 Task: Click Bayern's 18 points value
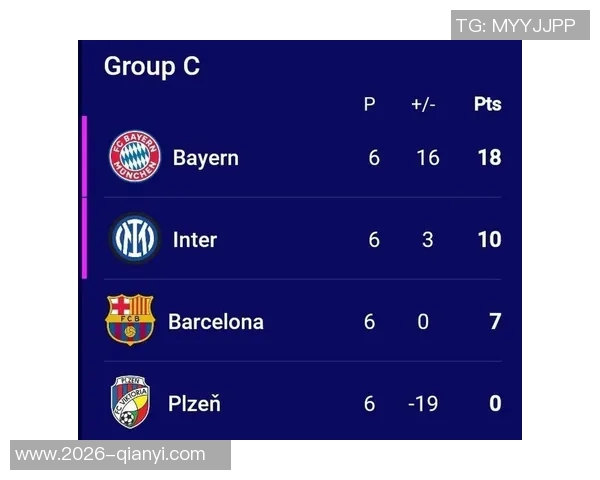click(489, 158)
